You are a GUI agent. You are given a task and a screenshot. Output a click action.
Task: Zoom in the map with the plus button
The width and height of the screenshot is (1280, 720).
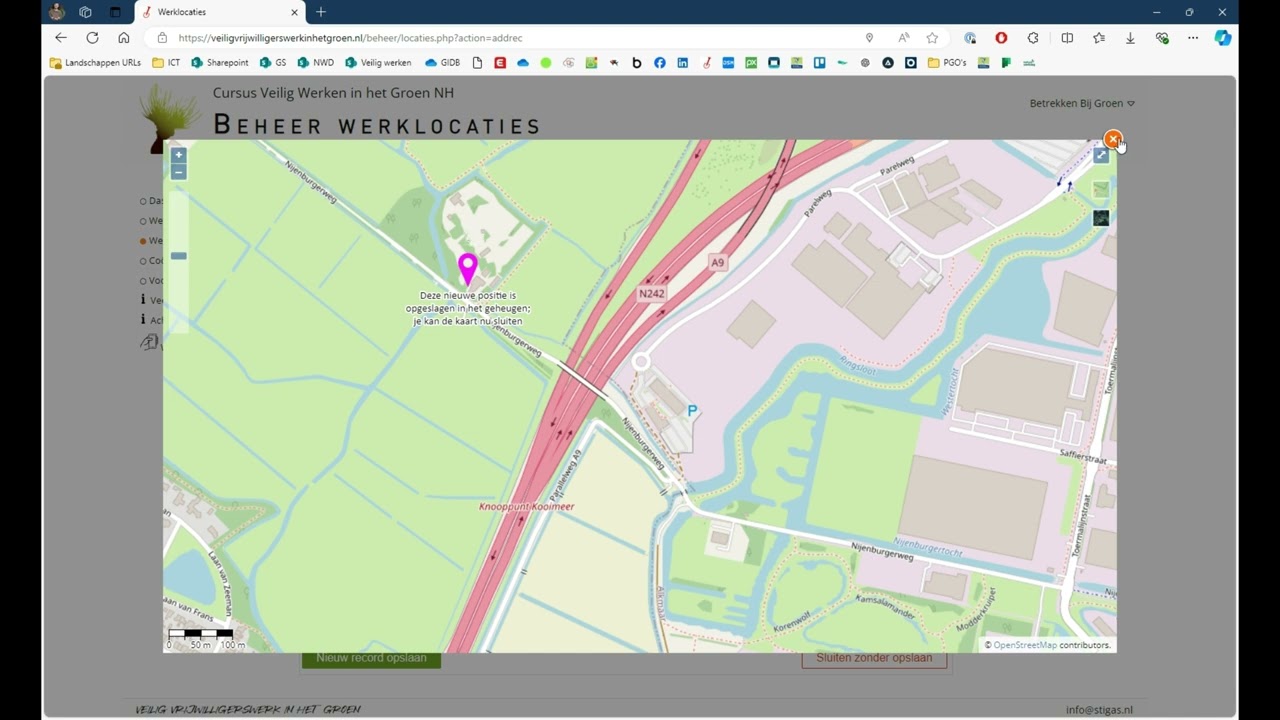pos(178,155)
